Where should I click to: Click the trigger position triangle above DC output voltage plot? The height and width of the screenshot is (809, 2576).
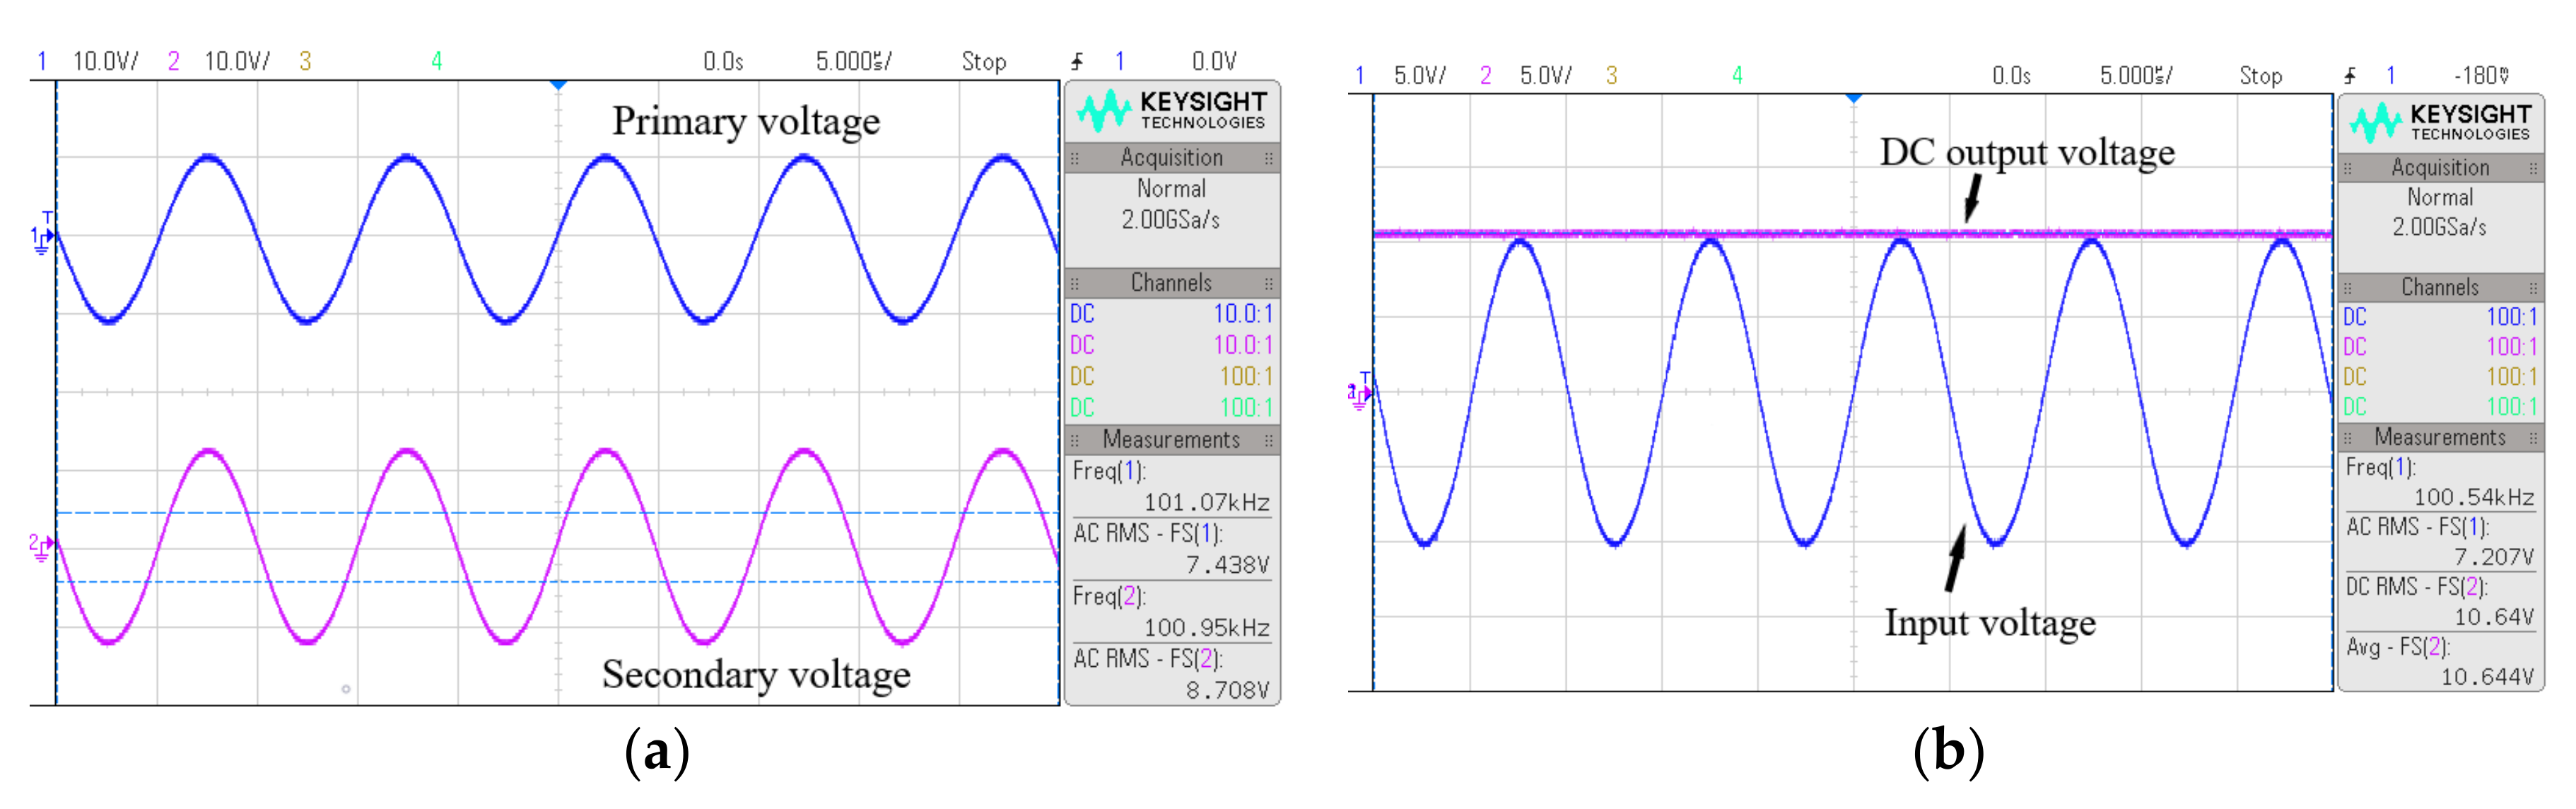1853,98
